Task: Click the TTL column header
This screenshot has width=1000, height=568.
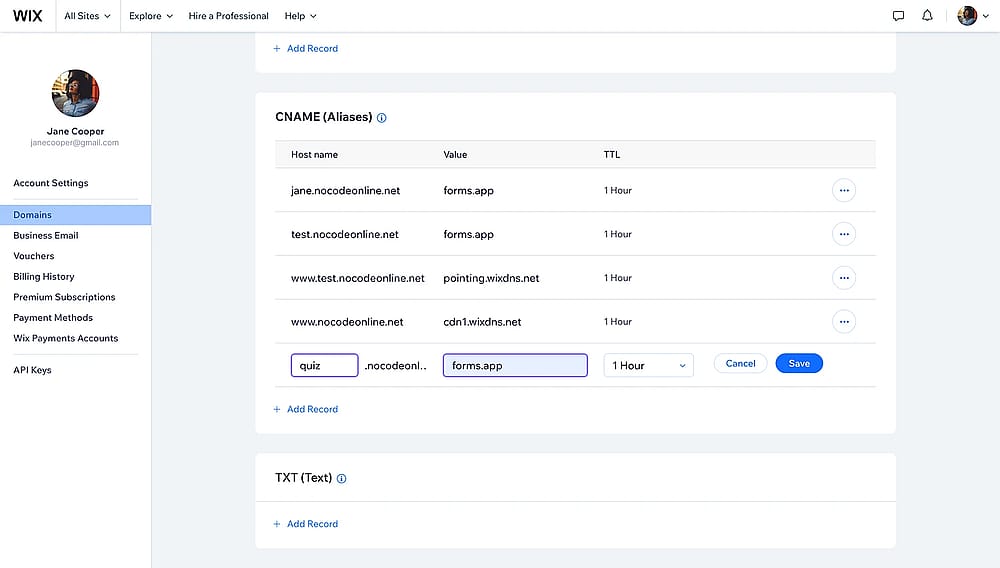Action: click(x=612, y=155)
